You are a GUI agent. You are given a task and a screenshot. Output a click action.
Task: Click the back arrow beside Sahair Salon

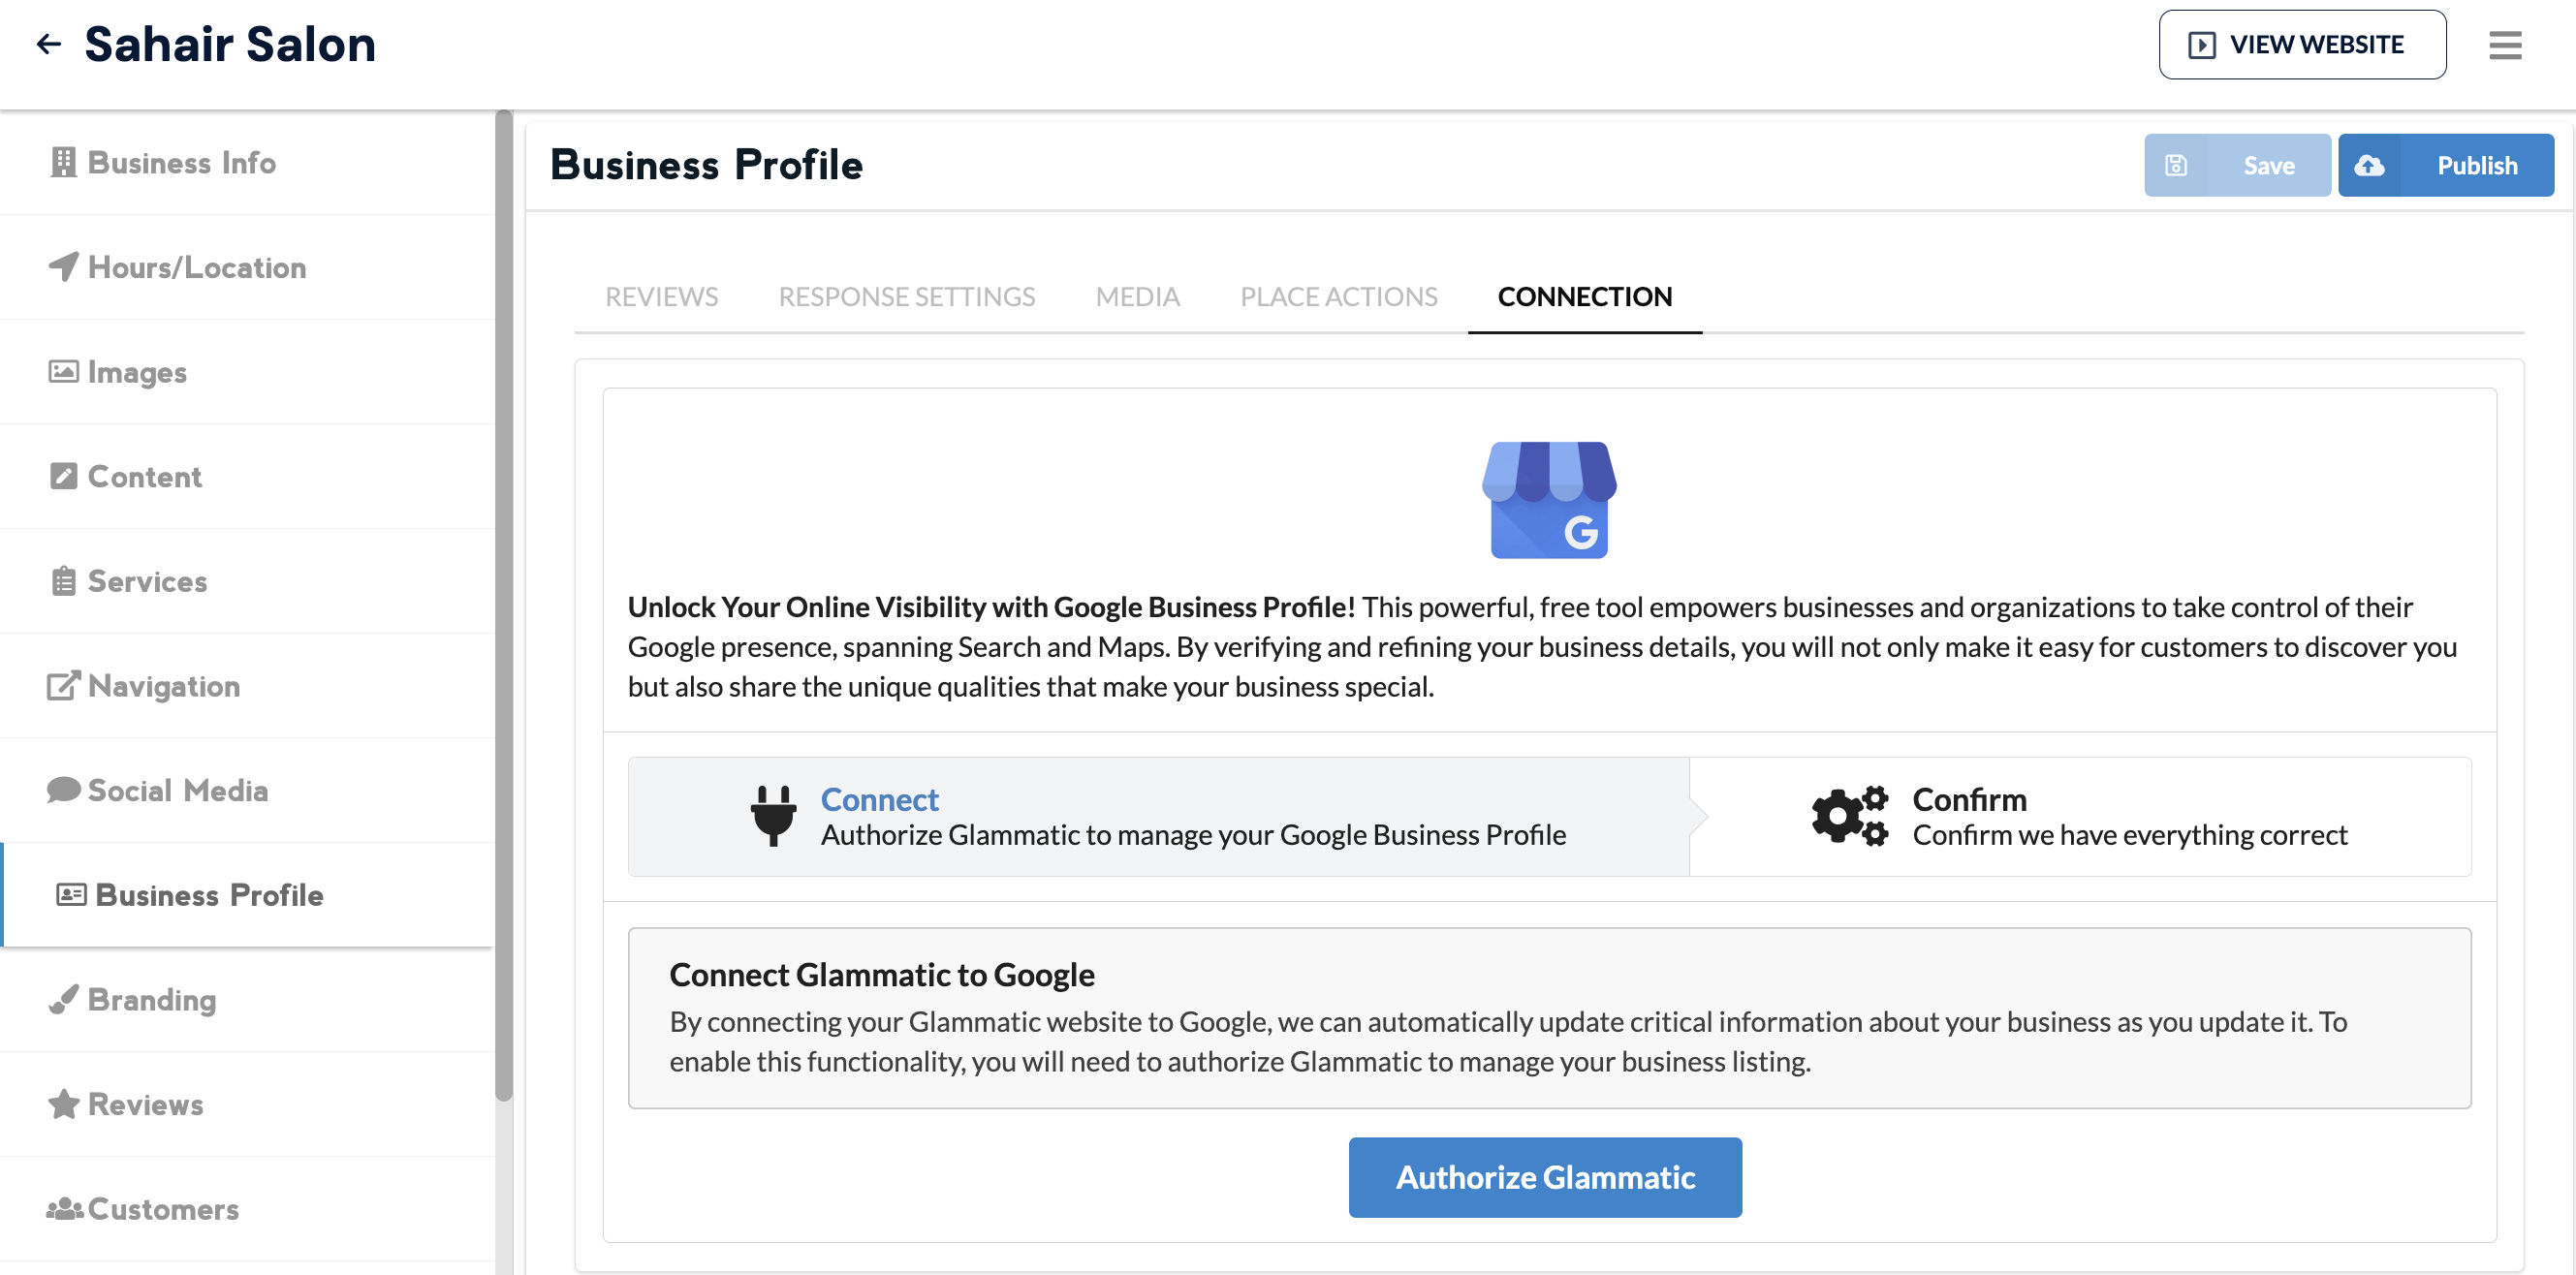48,44
